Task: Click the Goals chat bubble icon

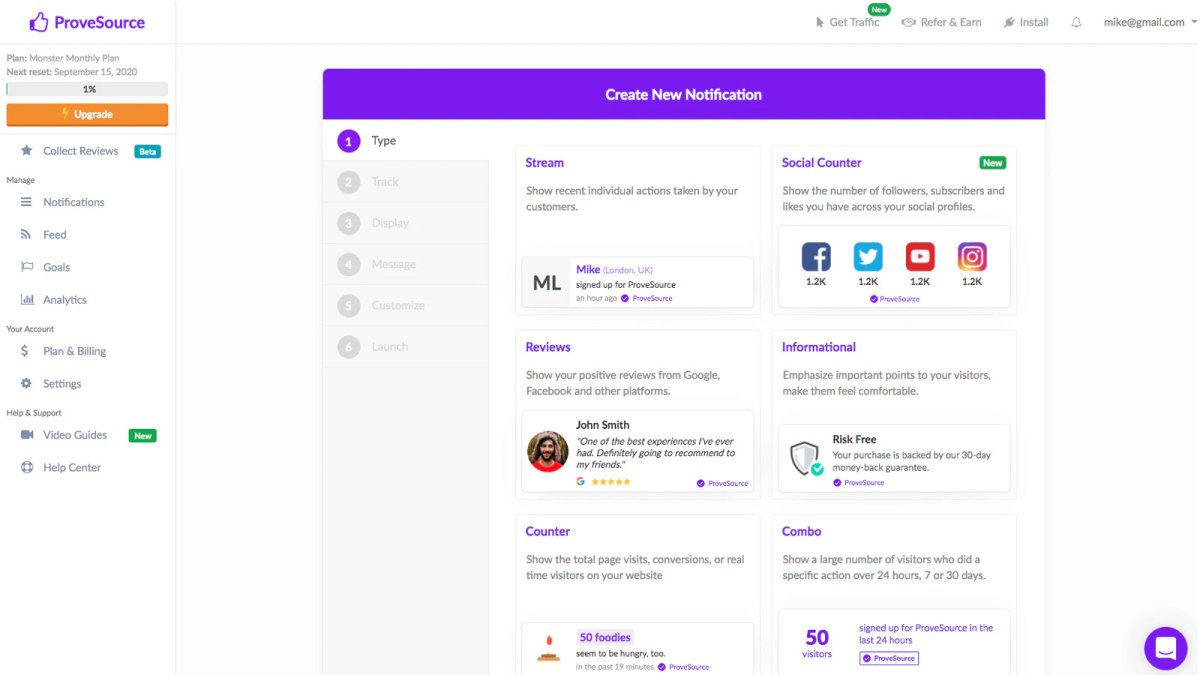Action: 24,267
